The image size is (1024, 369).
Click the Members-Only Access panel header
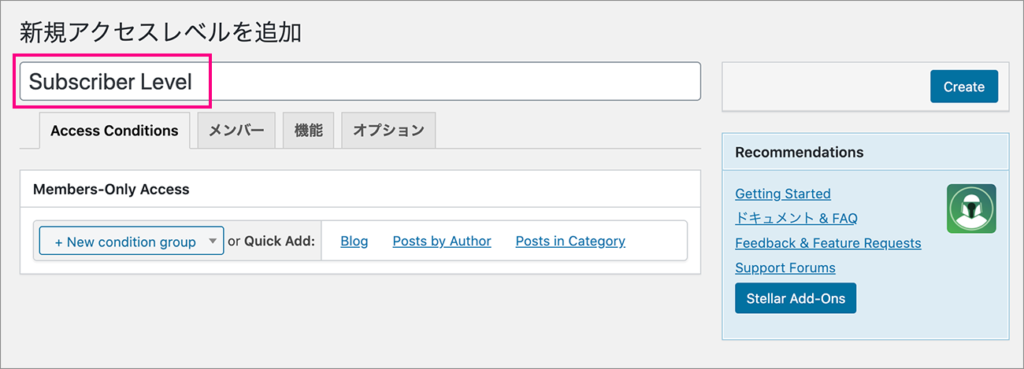click(x=360, y=189)
